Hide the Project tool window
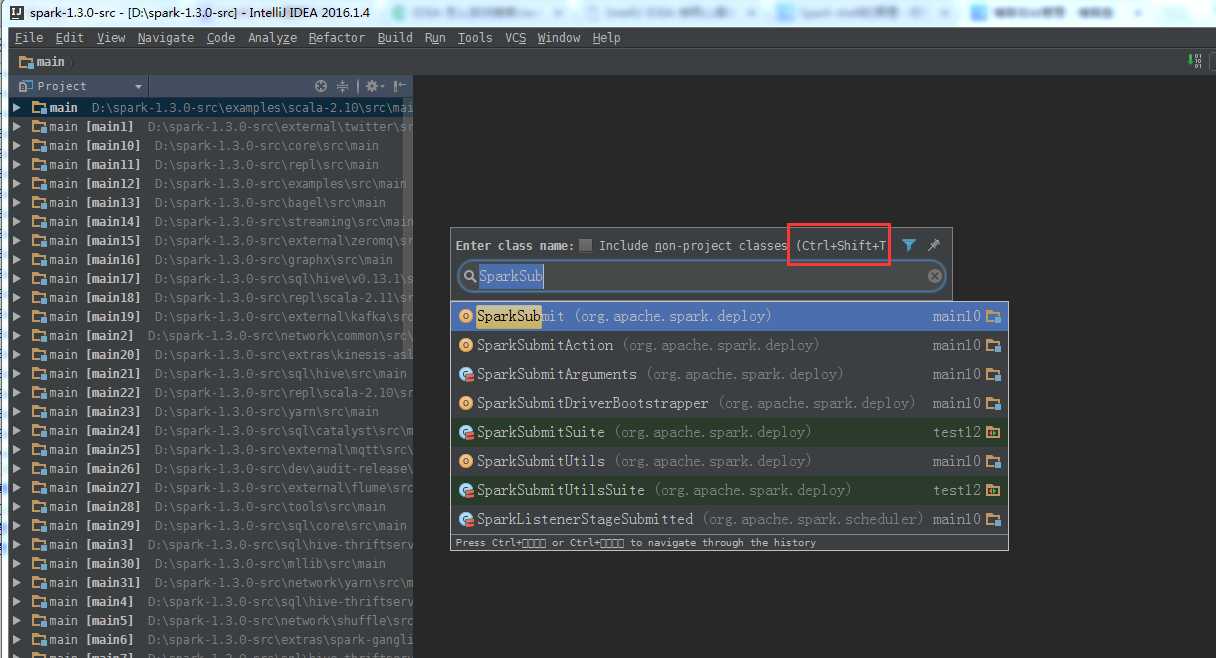 (398, 86)
